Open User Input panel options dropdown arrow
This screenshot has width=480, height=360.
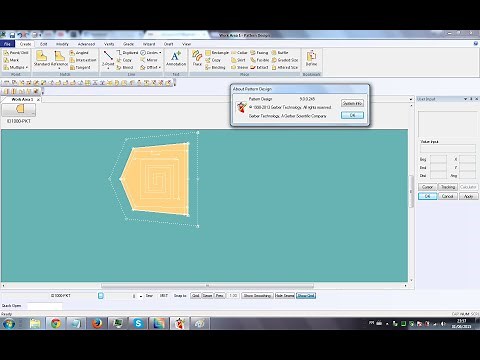(465, 99)
